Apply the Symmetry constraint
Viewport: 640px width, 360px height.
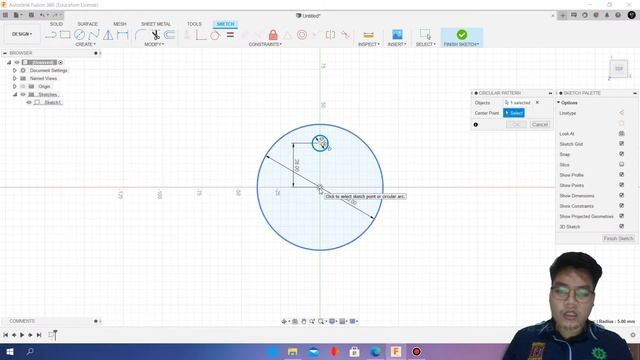[x=331, y=35]
